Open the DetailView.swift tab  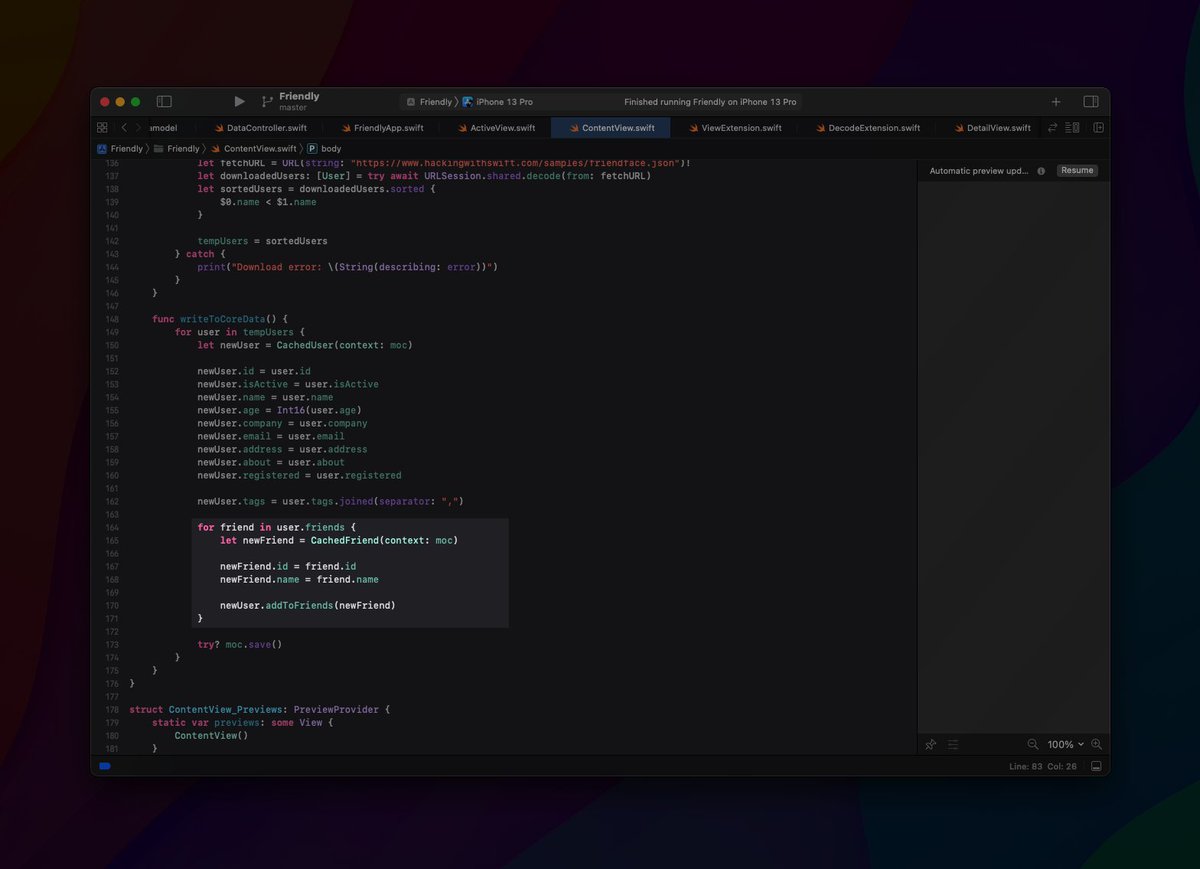(998, 128)
